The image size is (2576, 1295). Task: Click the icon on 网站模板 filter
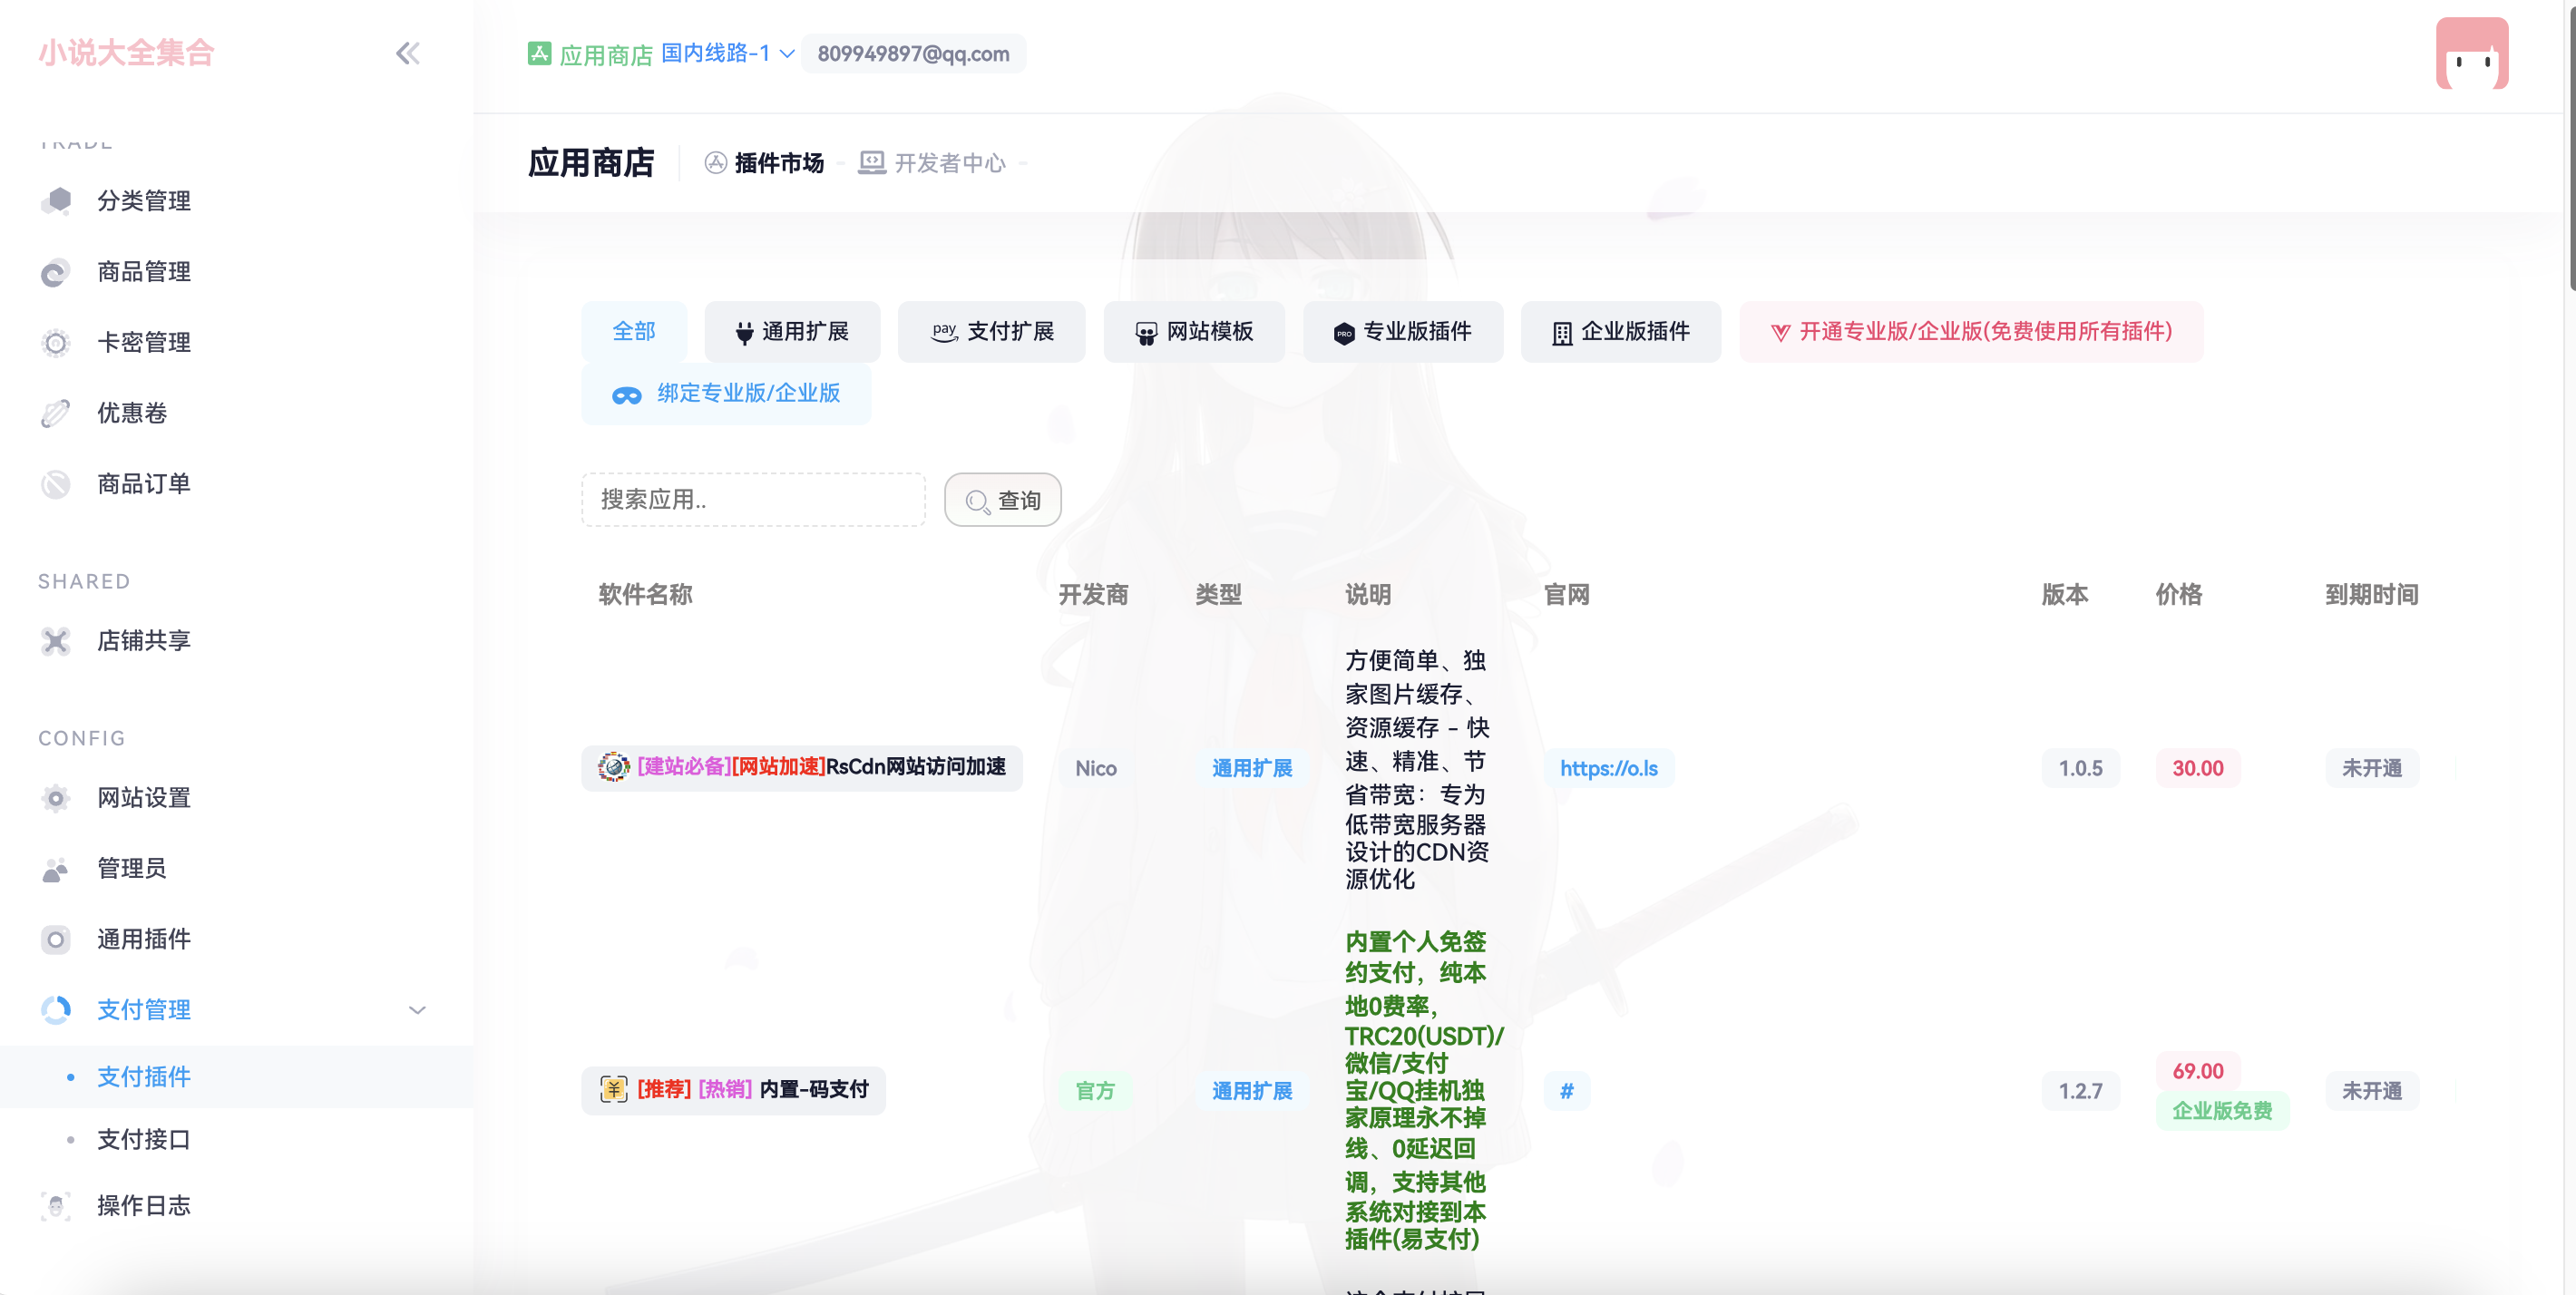coord(1146,333)
